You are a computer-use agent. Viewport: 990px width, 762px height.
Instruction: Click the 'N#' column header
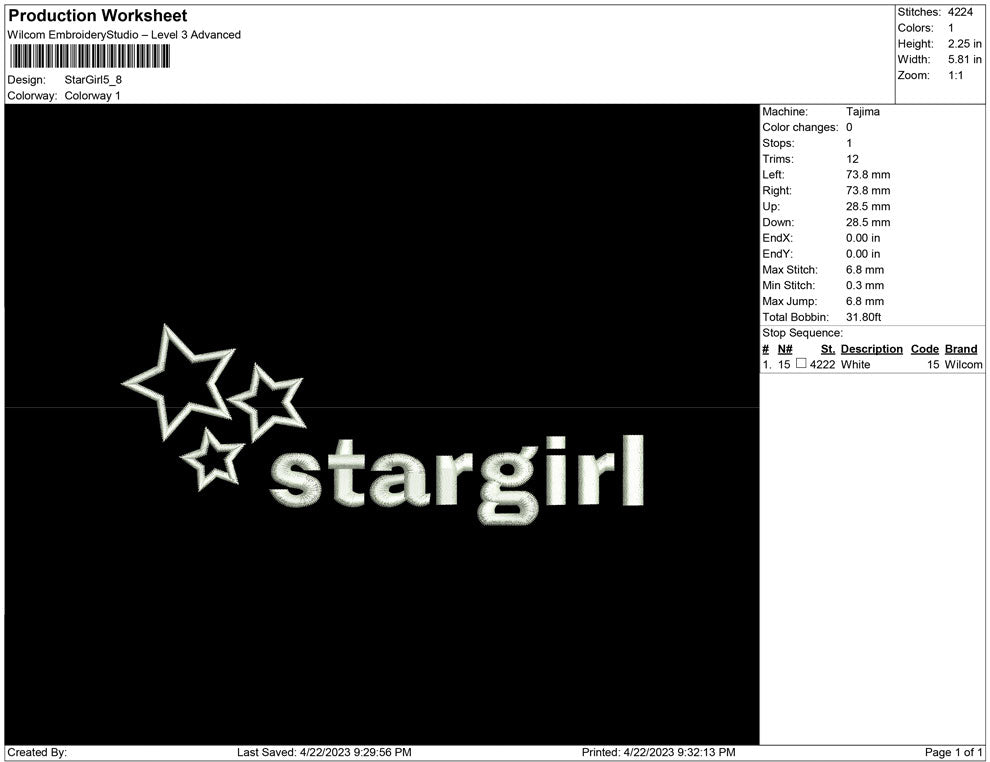coord(785,349)
